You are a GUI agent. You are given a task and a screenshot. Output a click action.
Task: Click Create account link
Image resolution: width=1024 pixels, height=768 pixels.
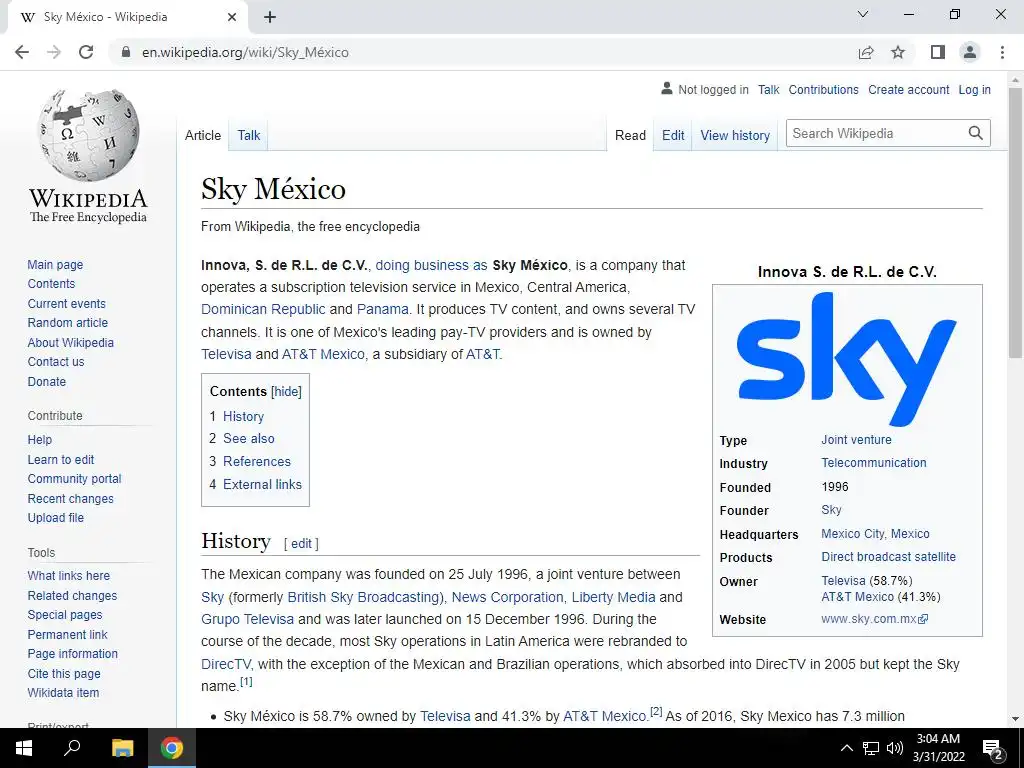click(x=908, y=89)
